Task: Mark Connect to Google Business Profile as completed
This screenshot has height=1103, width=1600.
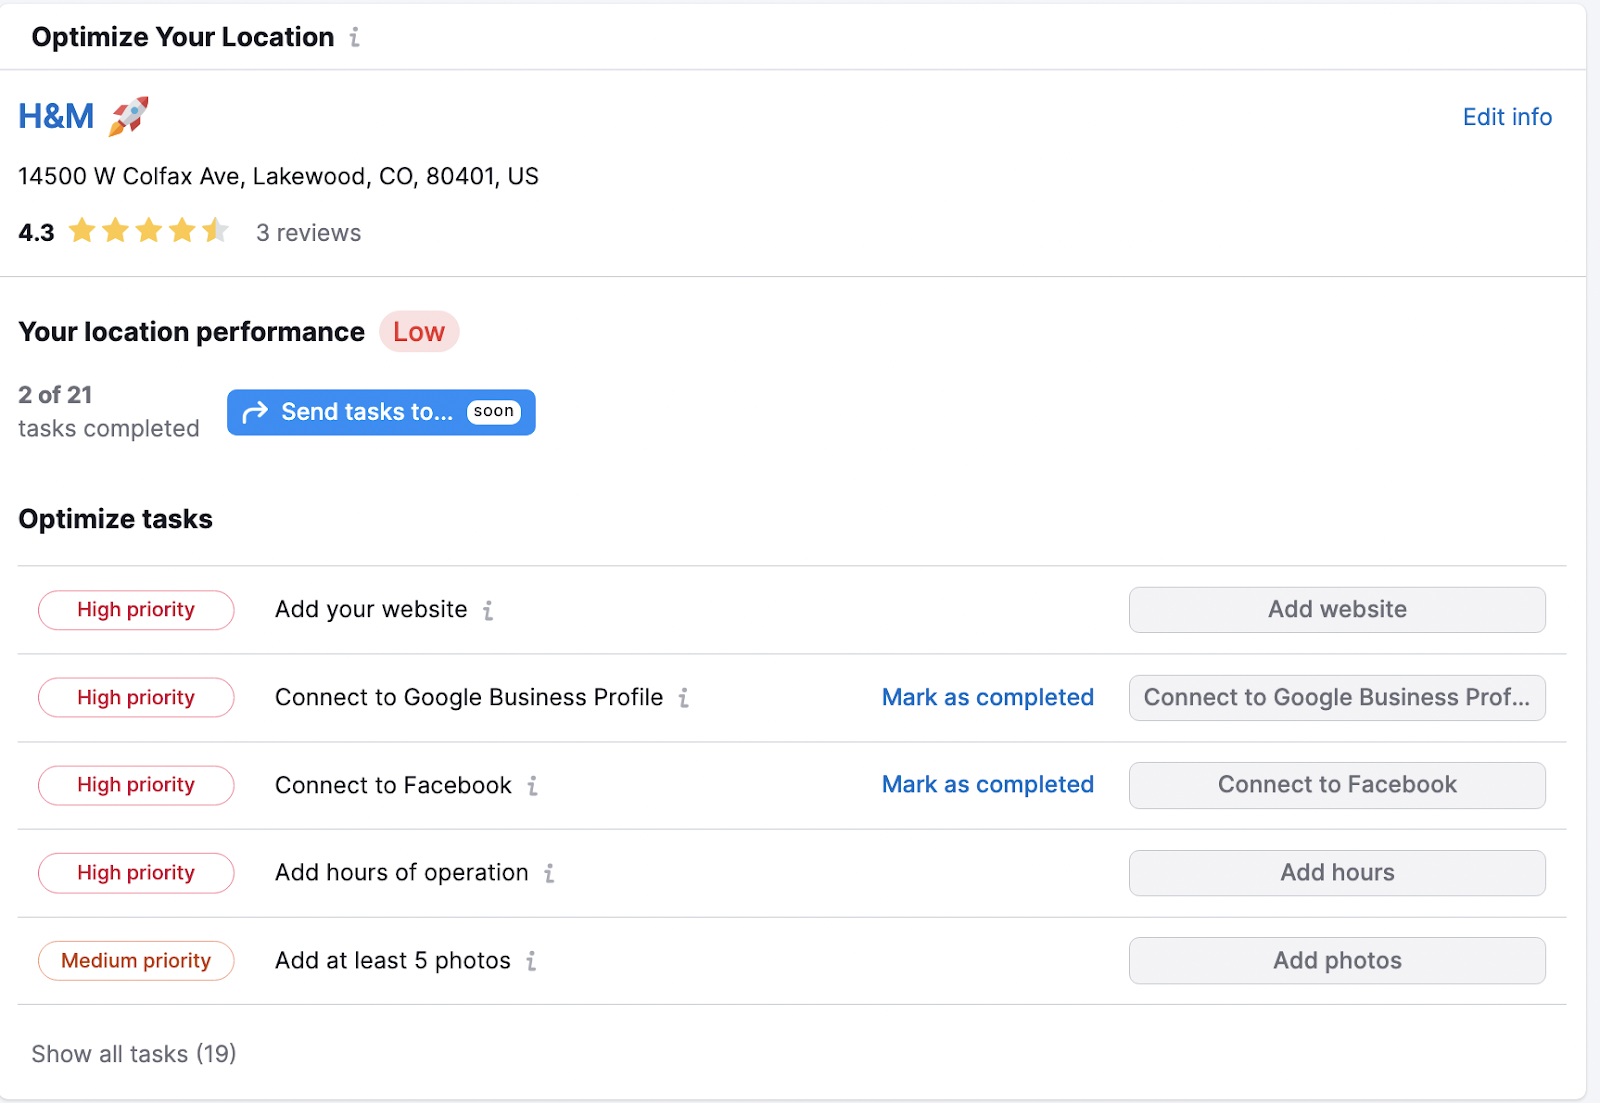Action: (x=987, y=698)
